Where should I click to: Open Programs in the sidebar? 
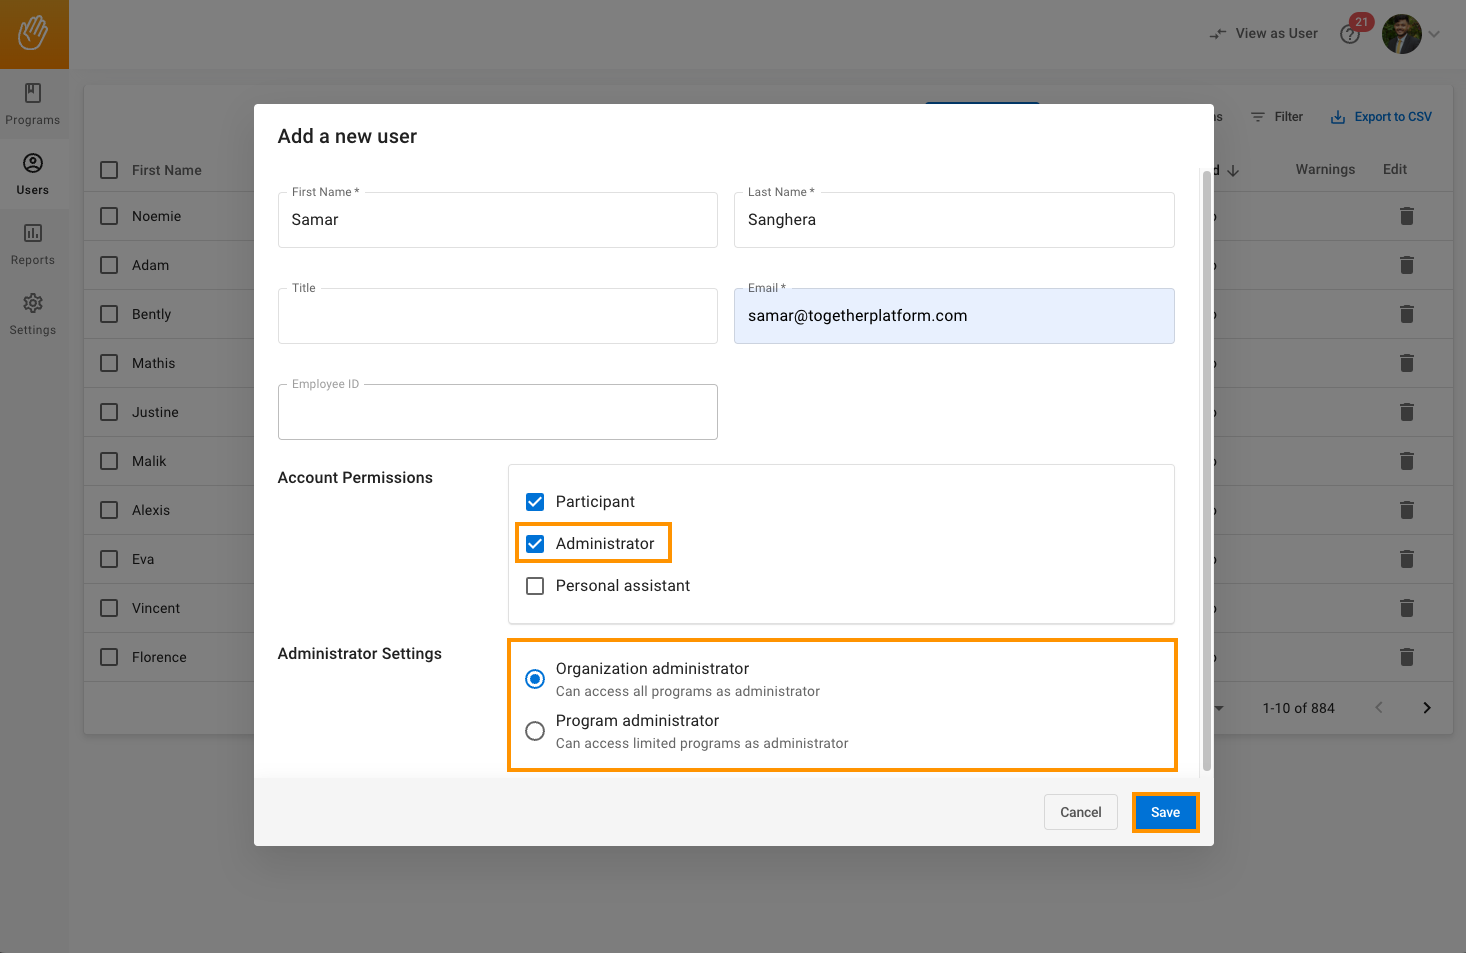point(33,104)
